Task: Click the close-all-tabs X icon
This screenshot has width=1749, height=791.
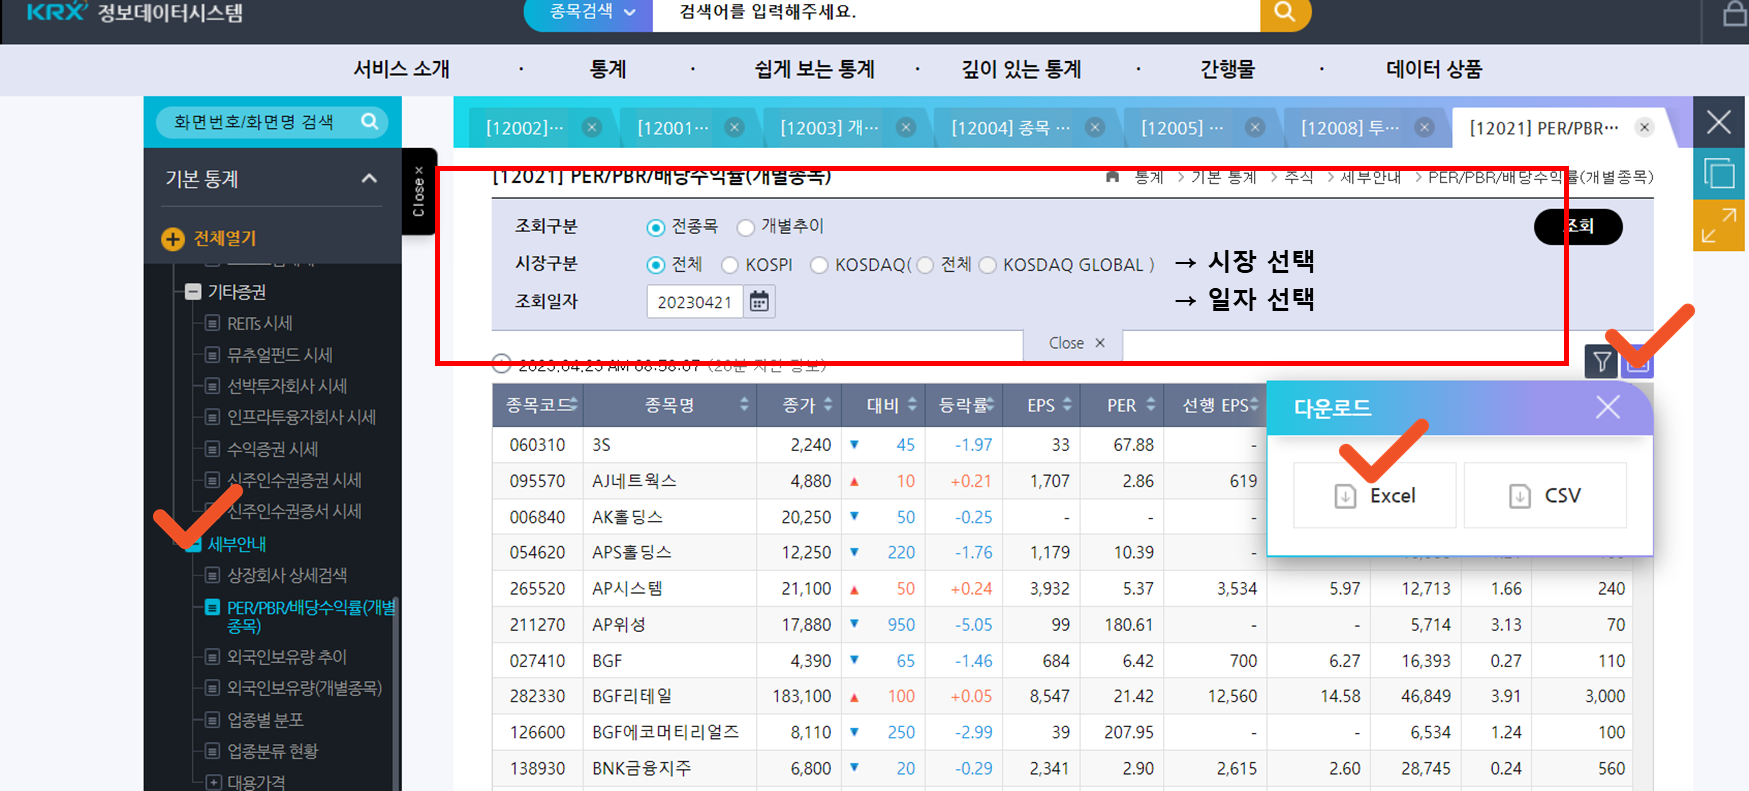Action: point(1719,122)
